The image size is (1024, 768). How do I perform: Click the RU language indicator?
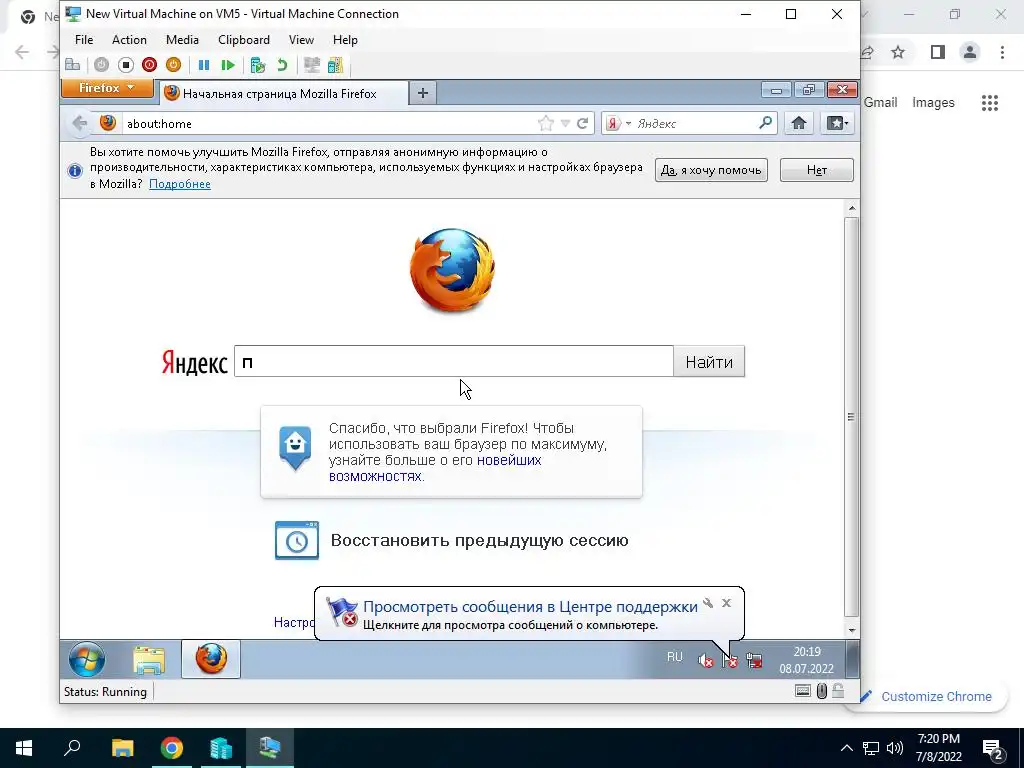click(x=675, y=657)
